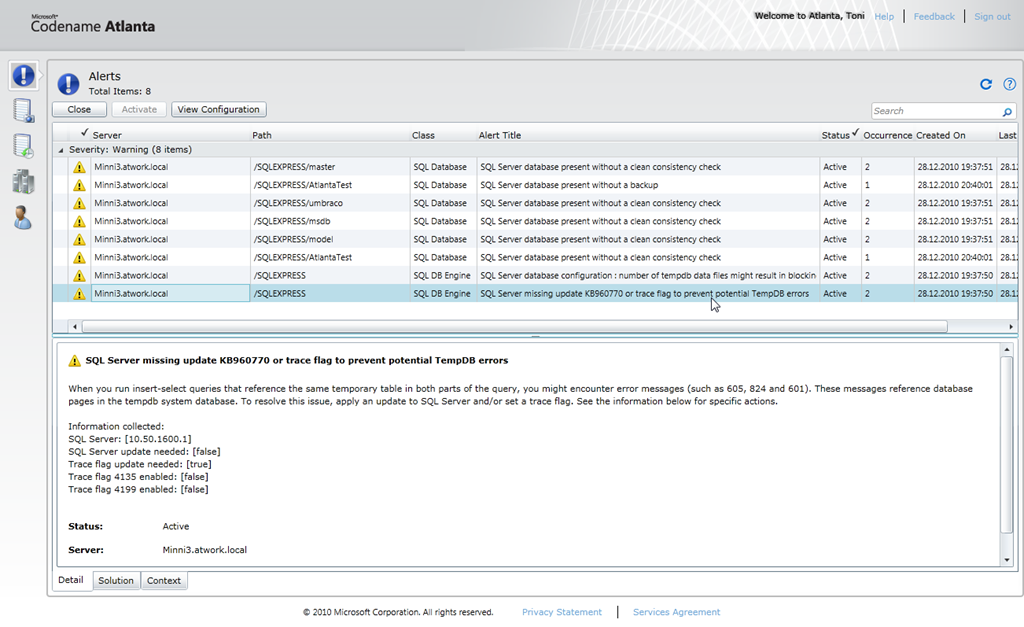The image size is (1024, 627).
Task: Click the server configuration sidebar icon
Action: (x=23, y=111)
